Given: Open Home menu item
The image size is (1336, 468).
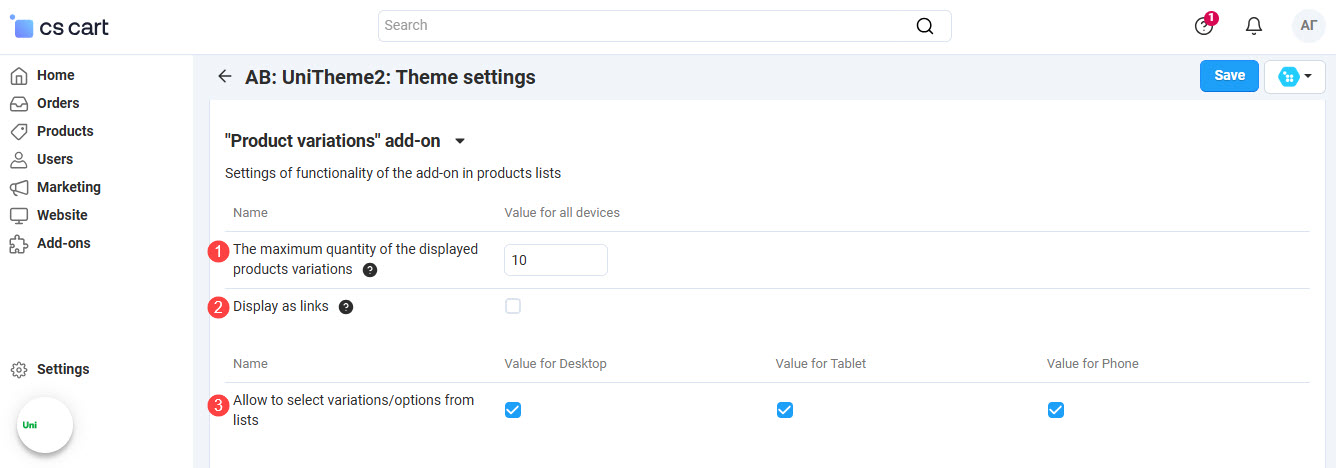Looking at the screenshot, I should pos(56,75).
